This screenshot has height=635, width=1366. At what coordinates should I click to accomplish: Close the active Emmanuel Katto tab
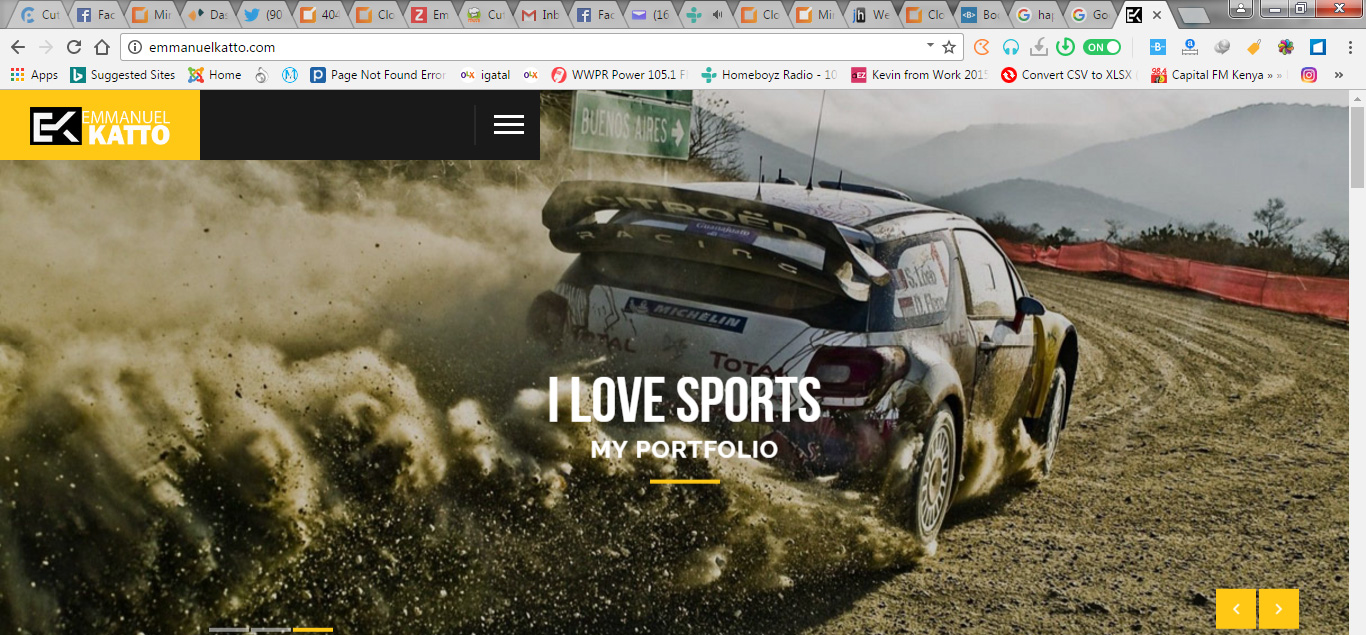click(x=1158, y=15)
